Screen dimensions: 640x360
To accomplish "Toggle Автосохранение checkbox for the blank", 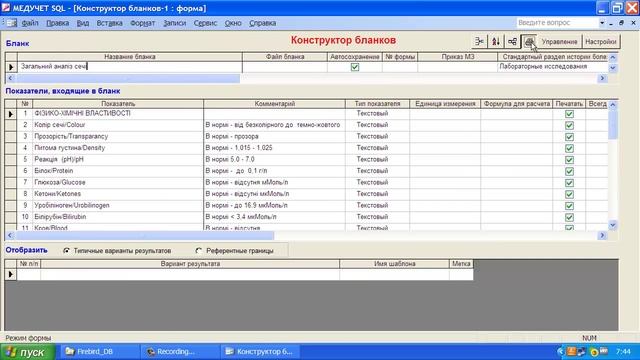I will point(355,67).
